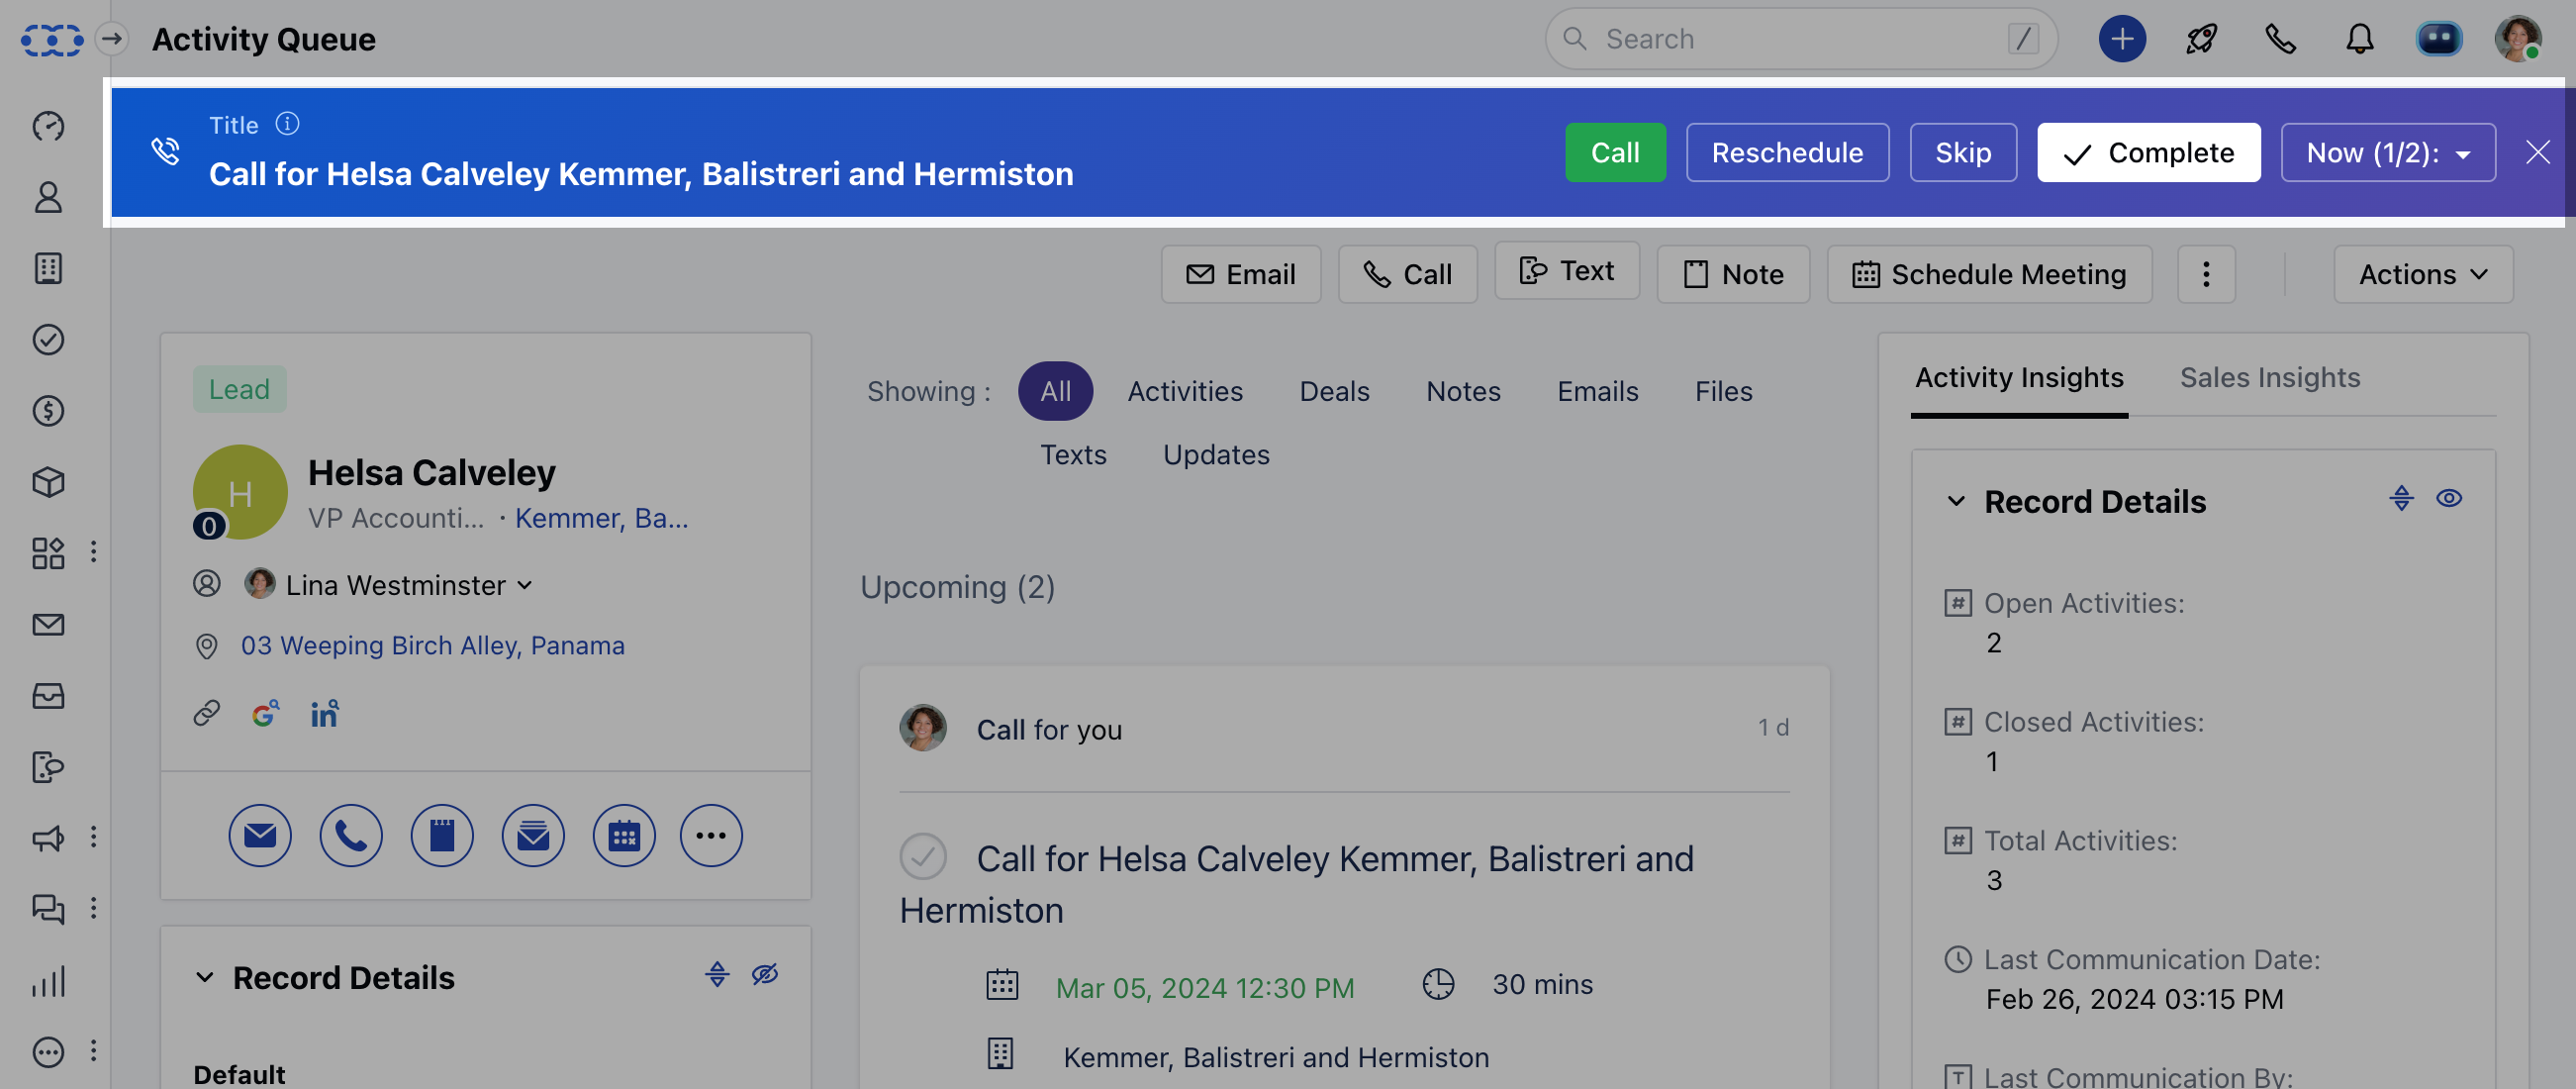The image size is (2576, 1089).
Task: Click the Complete button
Action: tap(2148, 152)
